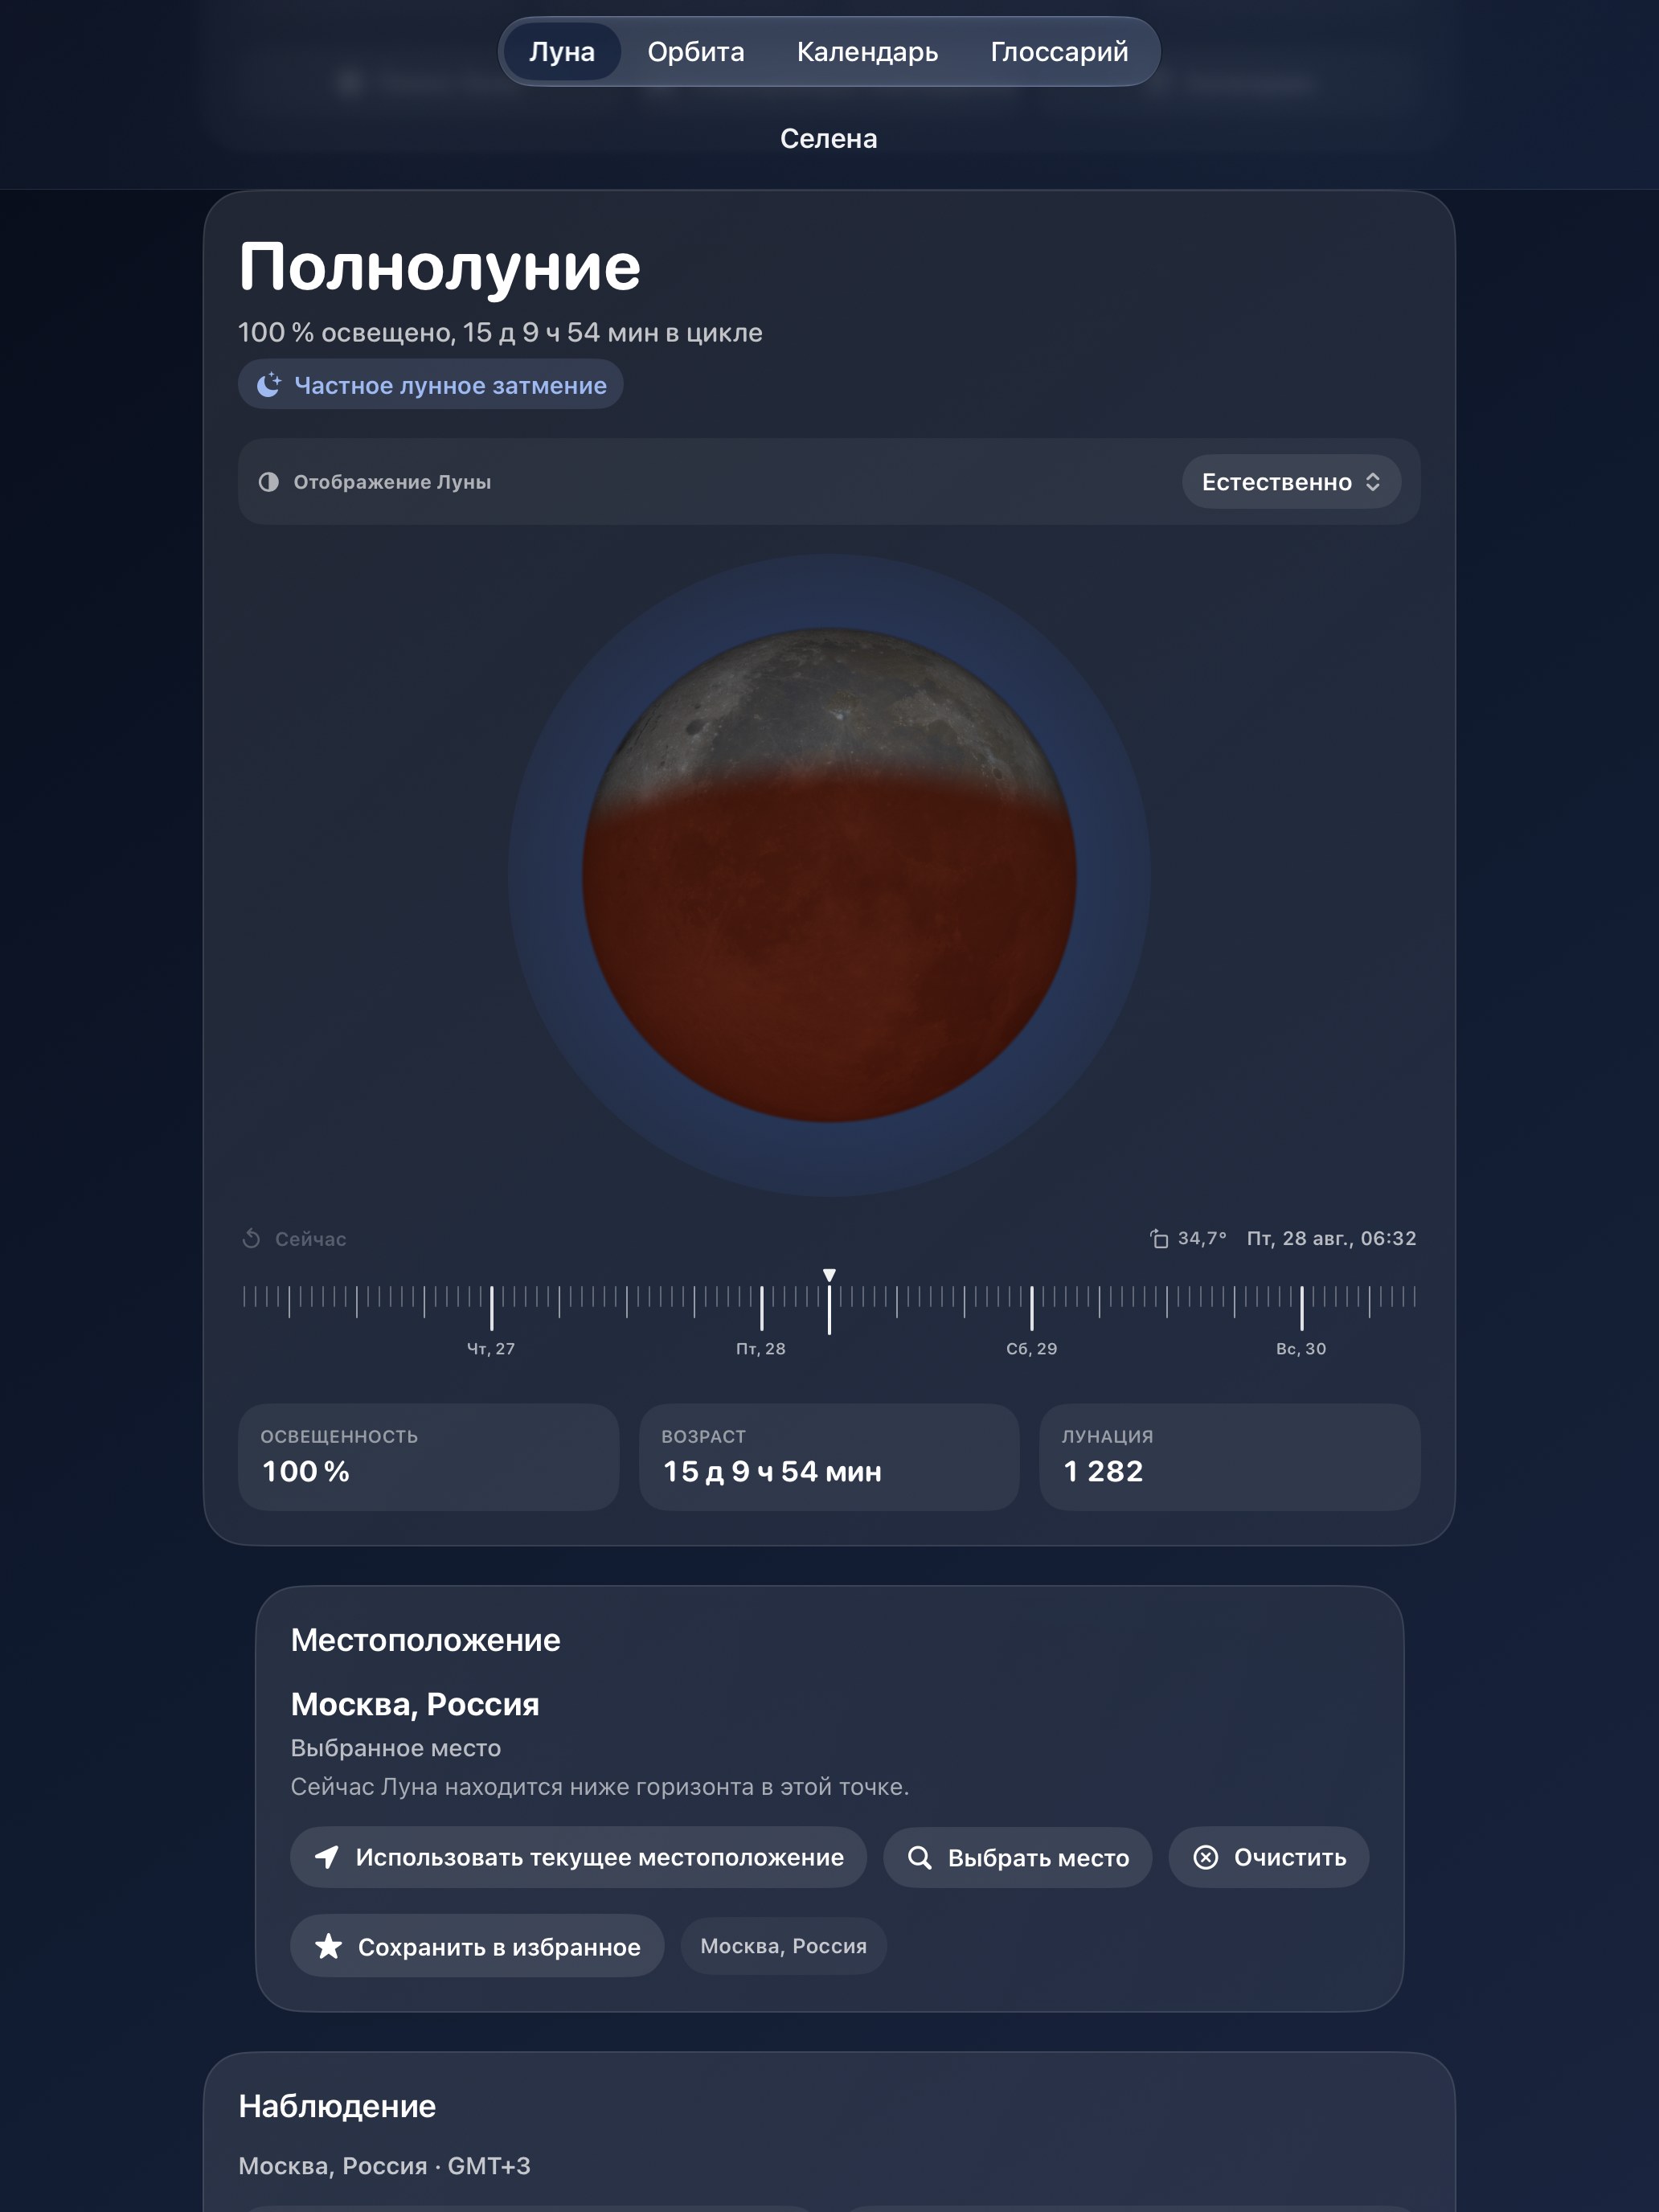Click Использовать текущее местоположение button

578,1857
